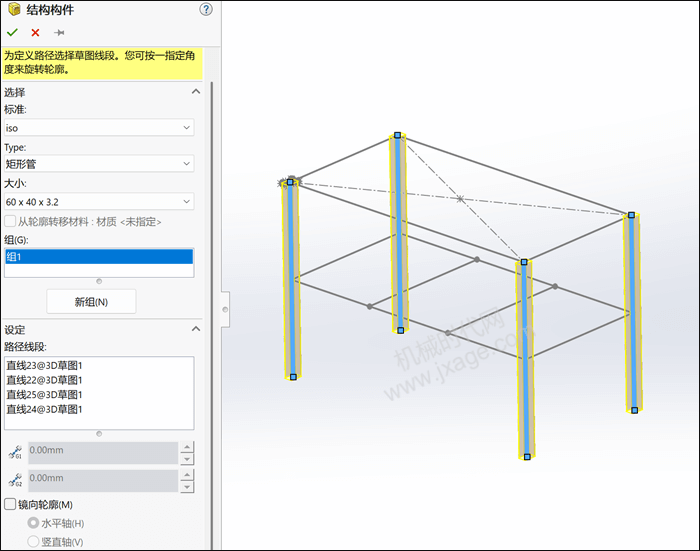Click the diagonal construction lines intersection point

pyautogui.click(x=460, y=199)
